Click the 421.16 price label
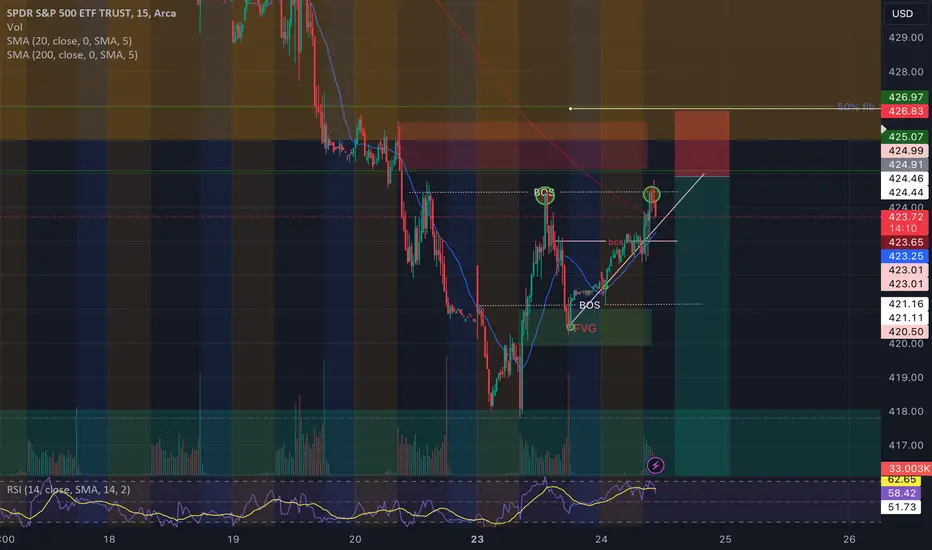This screenshot has width=932, height=550. pyautogui.click(x=905, y=304)
